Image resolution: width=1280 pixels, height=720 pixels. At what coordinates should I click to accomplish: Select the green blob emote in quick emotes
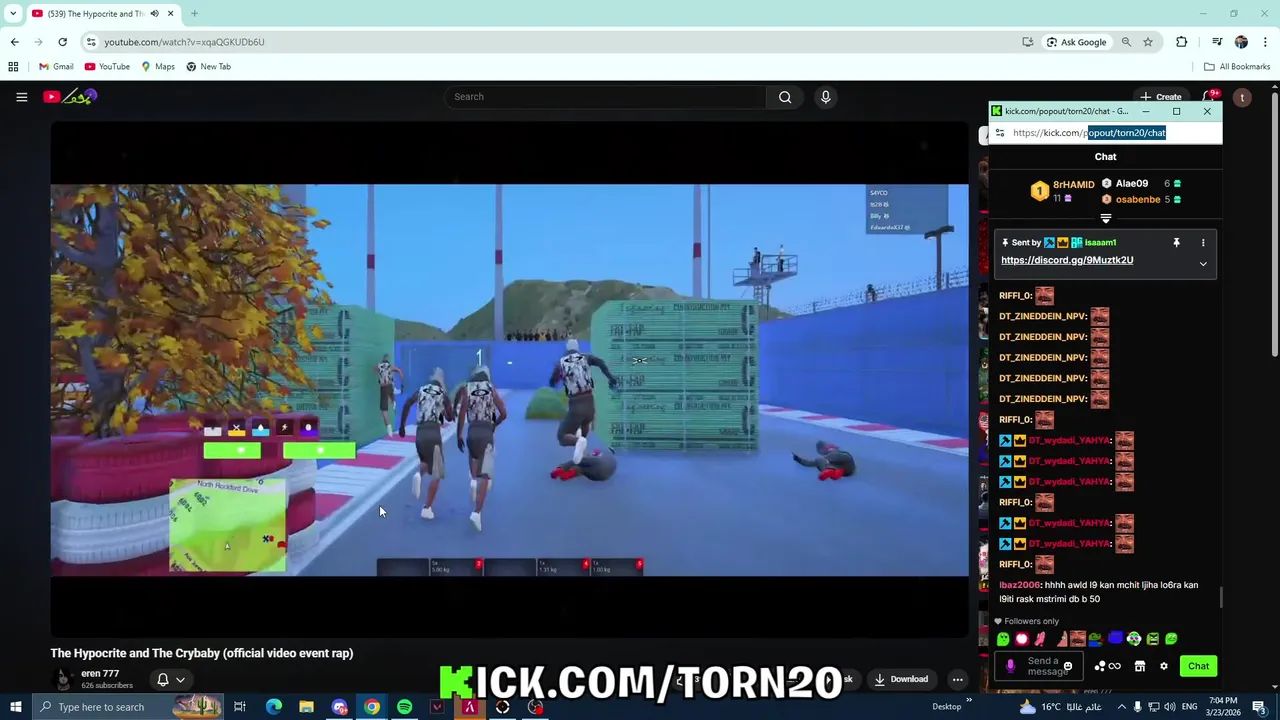click(1003, 639)
